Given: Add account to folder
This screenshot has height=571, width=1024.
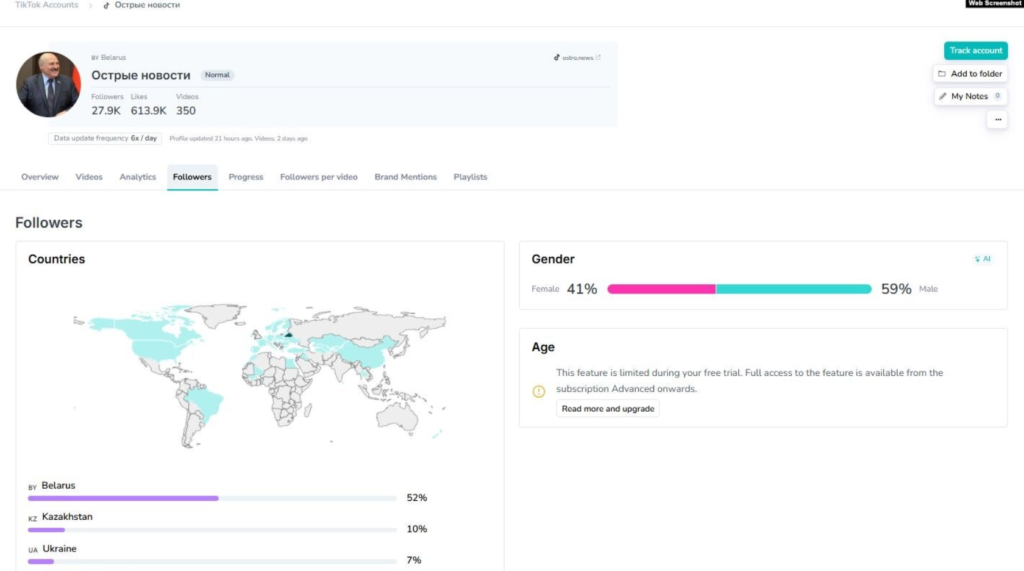Looking at the screenshot, I should (970, 74).
